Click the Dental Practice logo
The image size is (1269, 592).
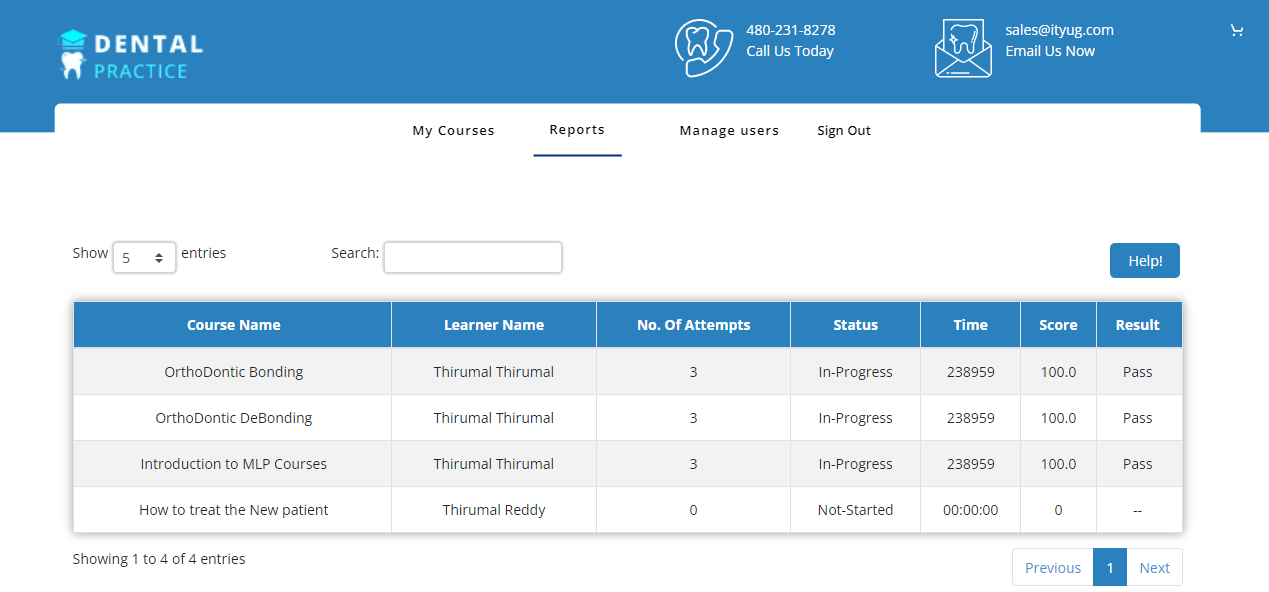click(131, 55)
